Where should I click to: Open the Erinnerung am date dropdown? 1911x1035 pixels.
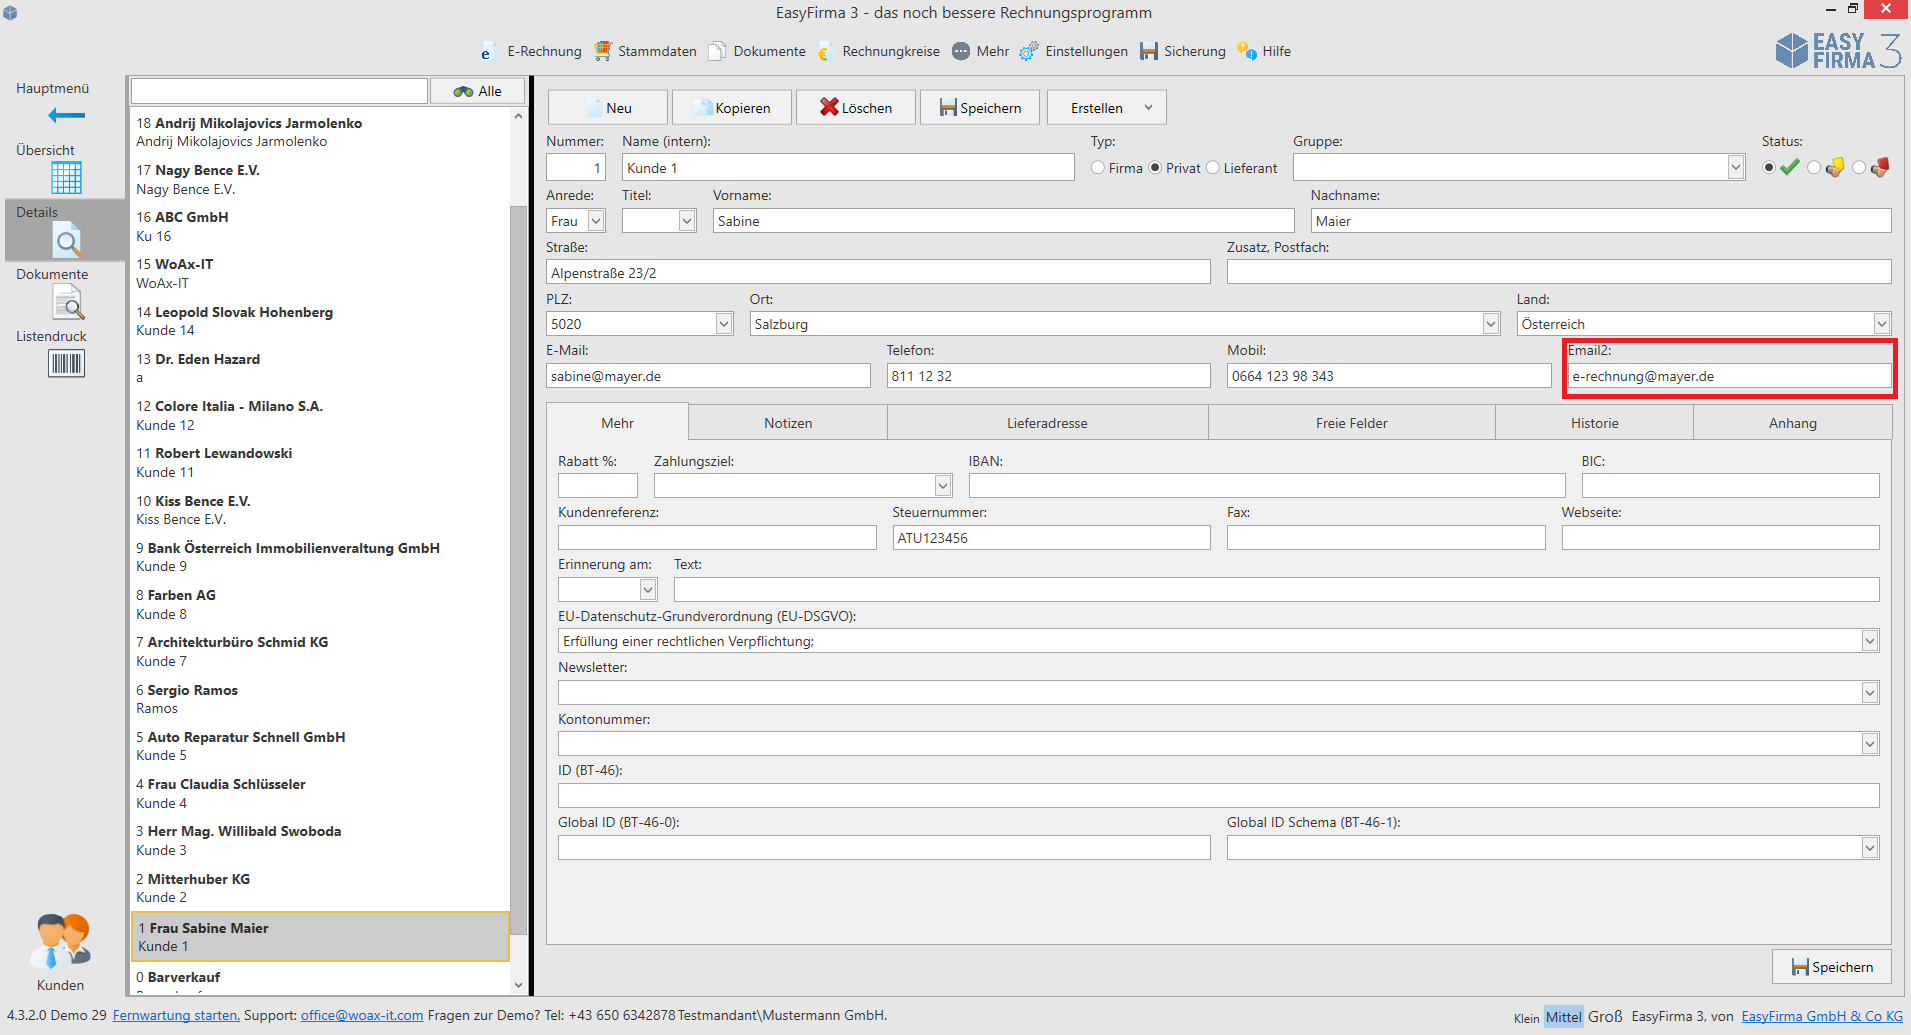(648, 590)
